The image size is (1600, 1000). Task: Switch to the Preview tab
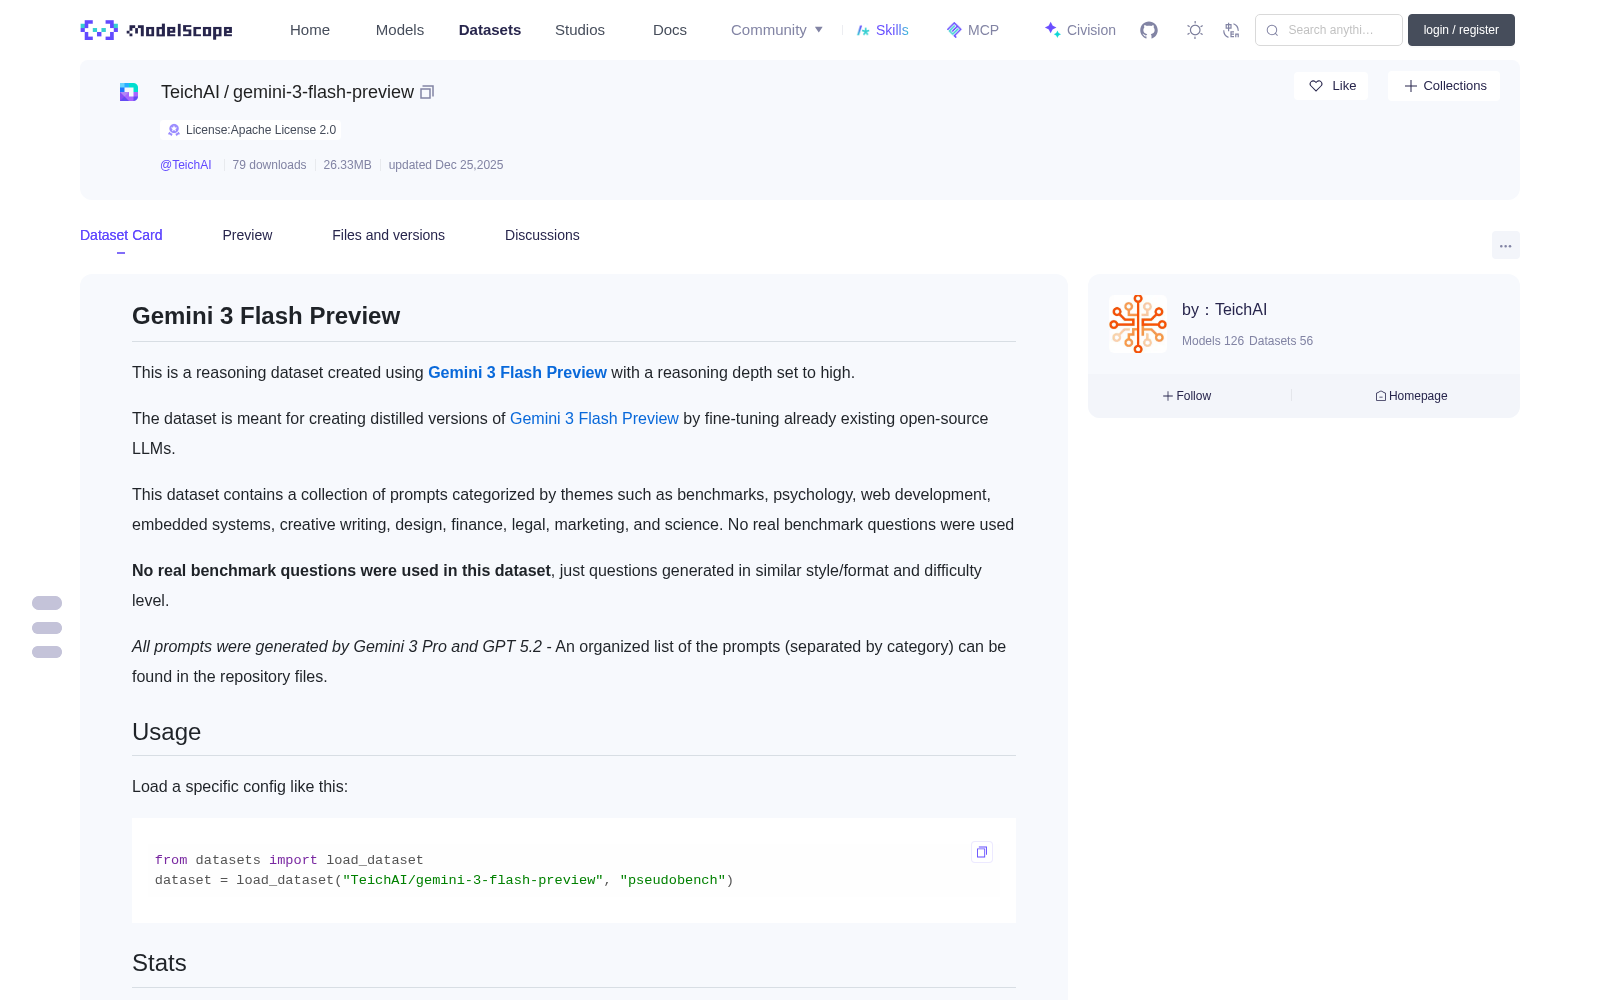(247, 235)
